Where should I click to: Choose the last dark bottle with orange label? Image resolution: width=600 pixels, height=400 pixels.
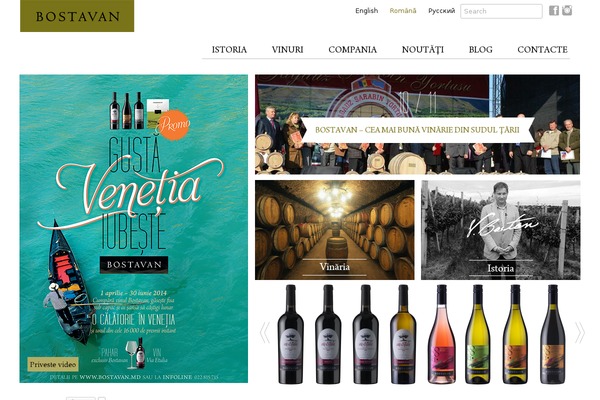(x=553, y=334)
